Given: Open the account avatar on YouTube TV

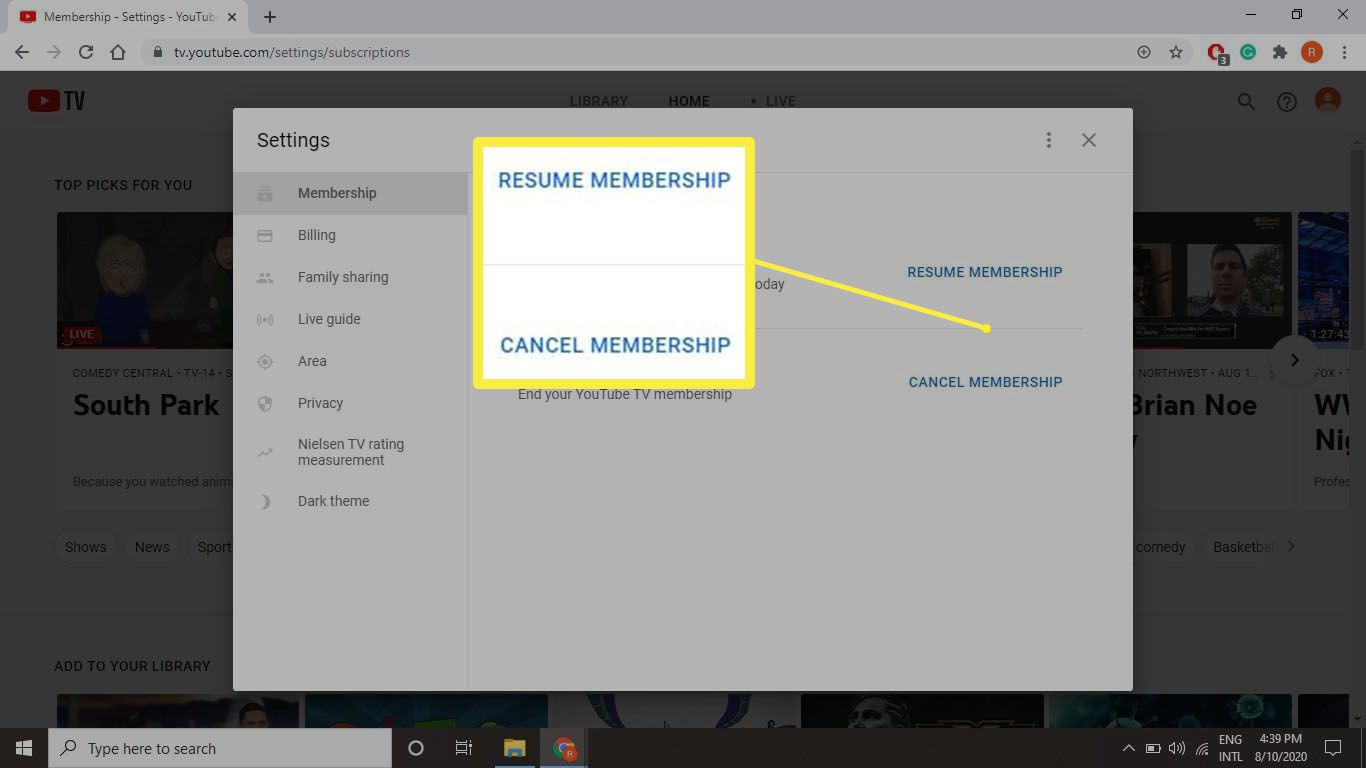Looking at the screenshot, I should coord(1328,100).
